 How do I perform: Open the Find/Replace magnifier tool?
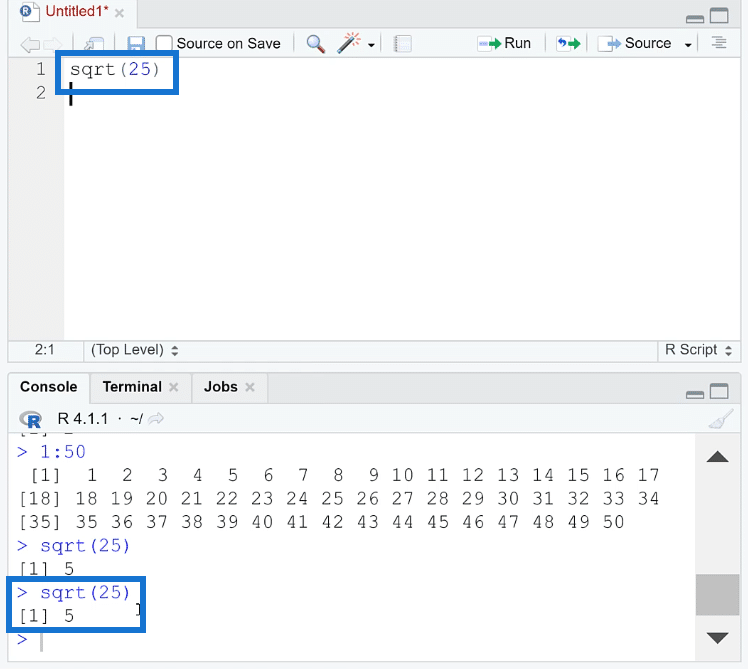click(315, 44)
